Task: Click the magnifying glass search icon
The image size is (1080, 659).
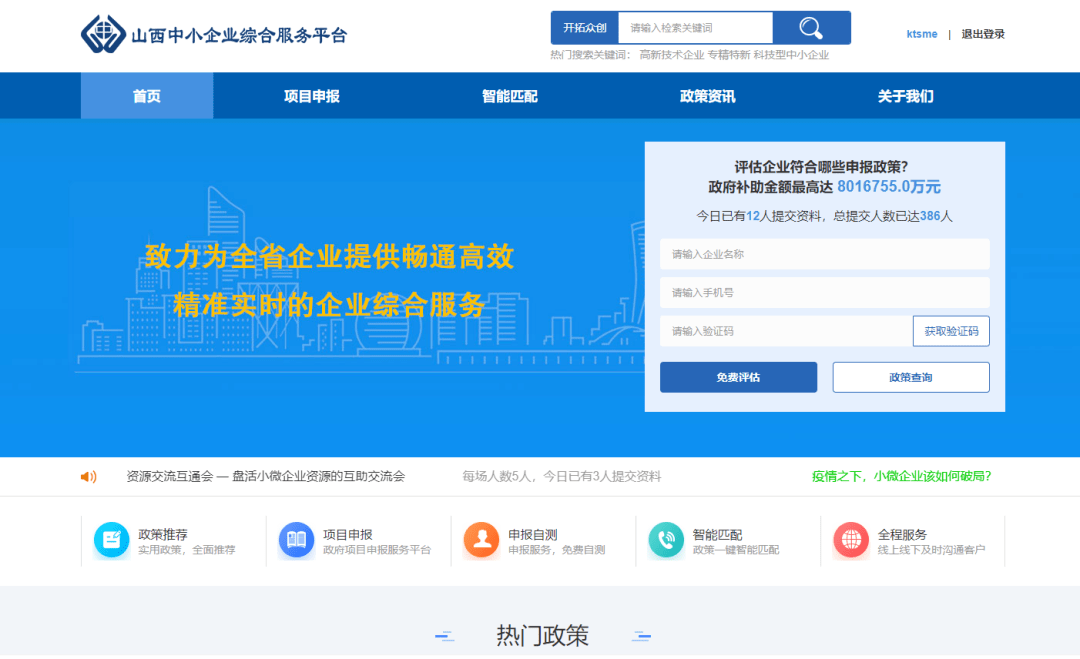Action: [811, 28]
